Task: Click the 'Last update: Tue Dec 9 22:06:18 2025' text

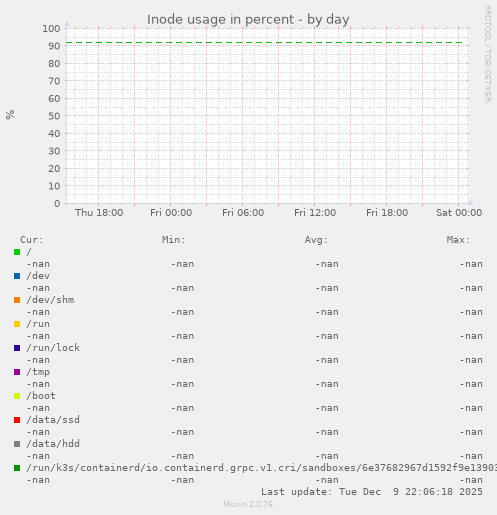Action: [x=372, y=492]
